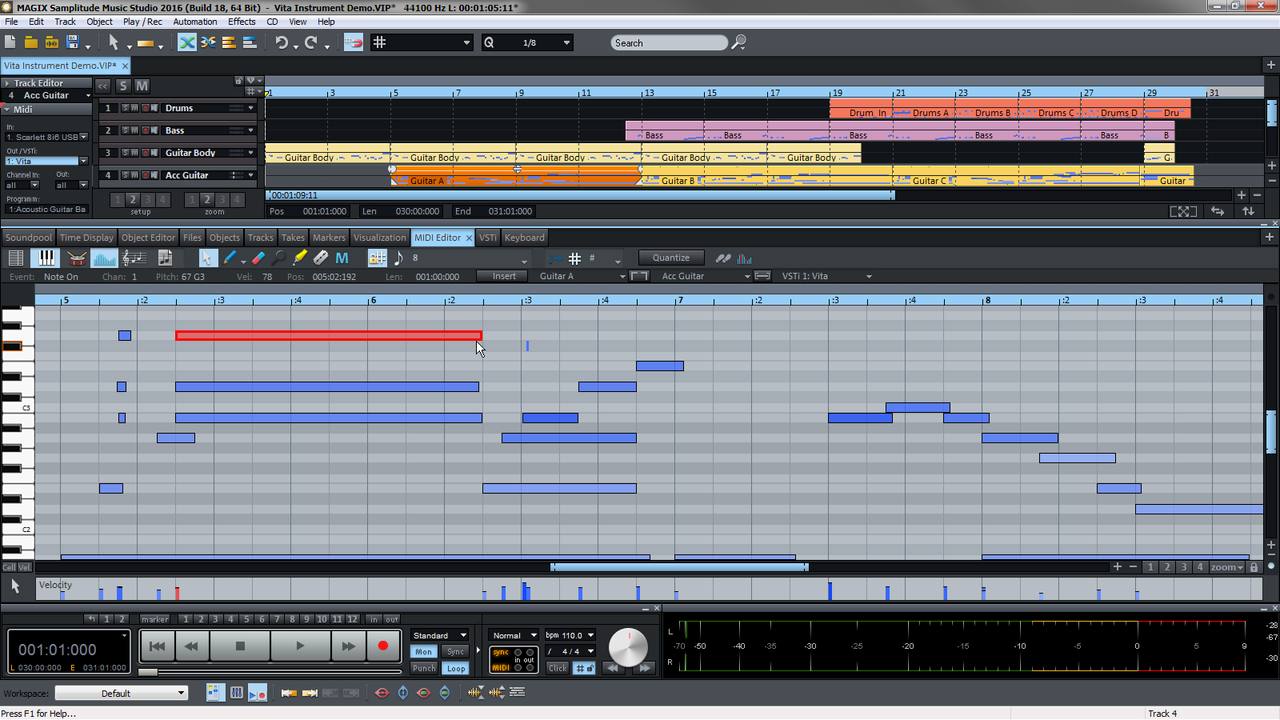Screen dimensions: 1280x720
Task: Toggle Loop playback mode
Action: (455, 668)
